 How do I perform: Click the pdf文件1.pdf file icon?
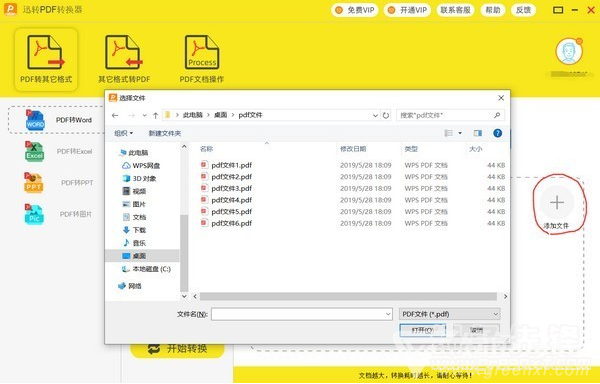pos(204,165)
